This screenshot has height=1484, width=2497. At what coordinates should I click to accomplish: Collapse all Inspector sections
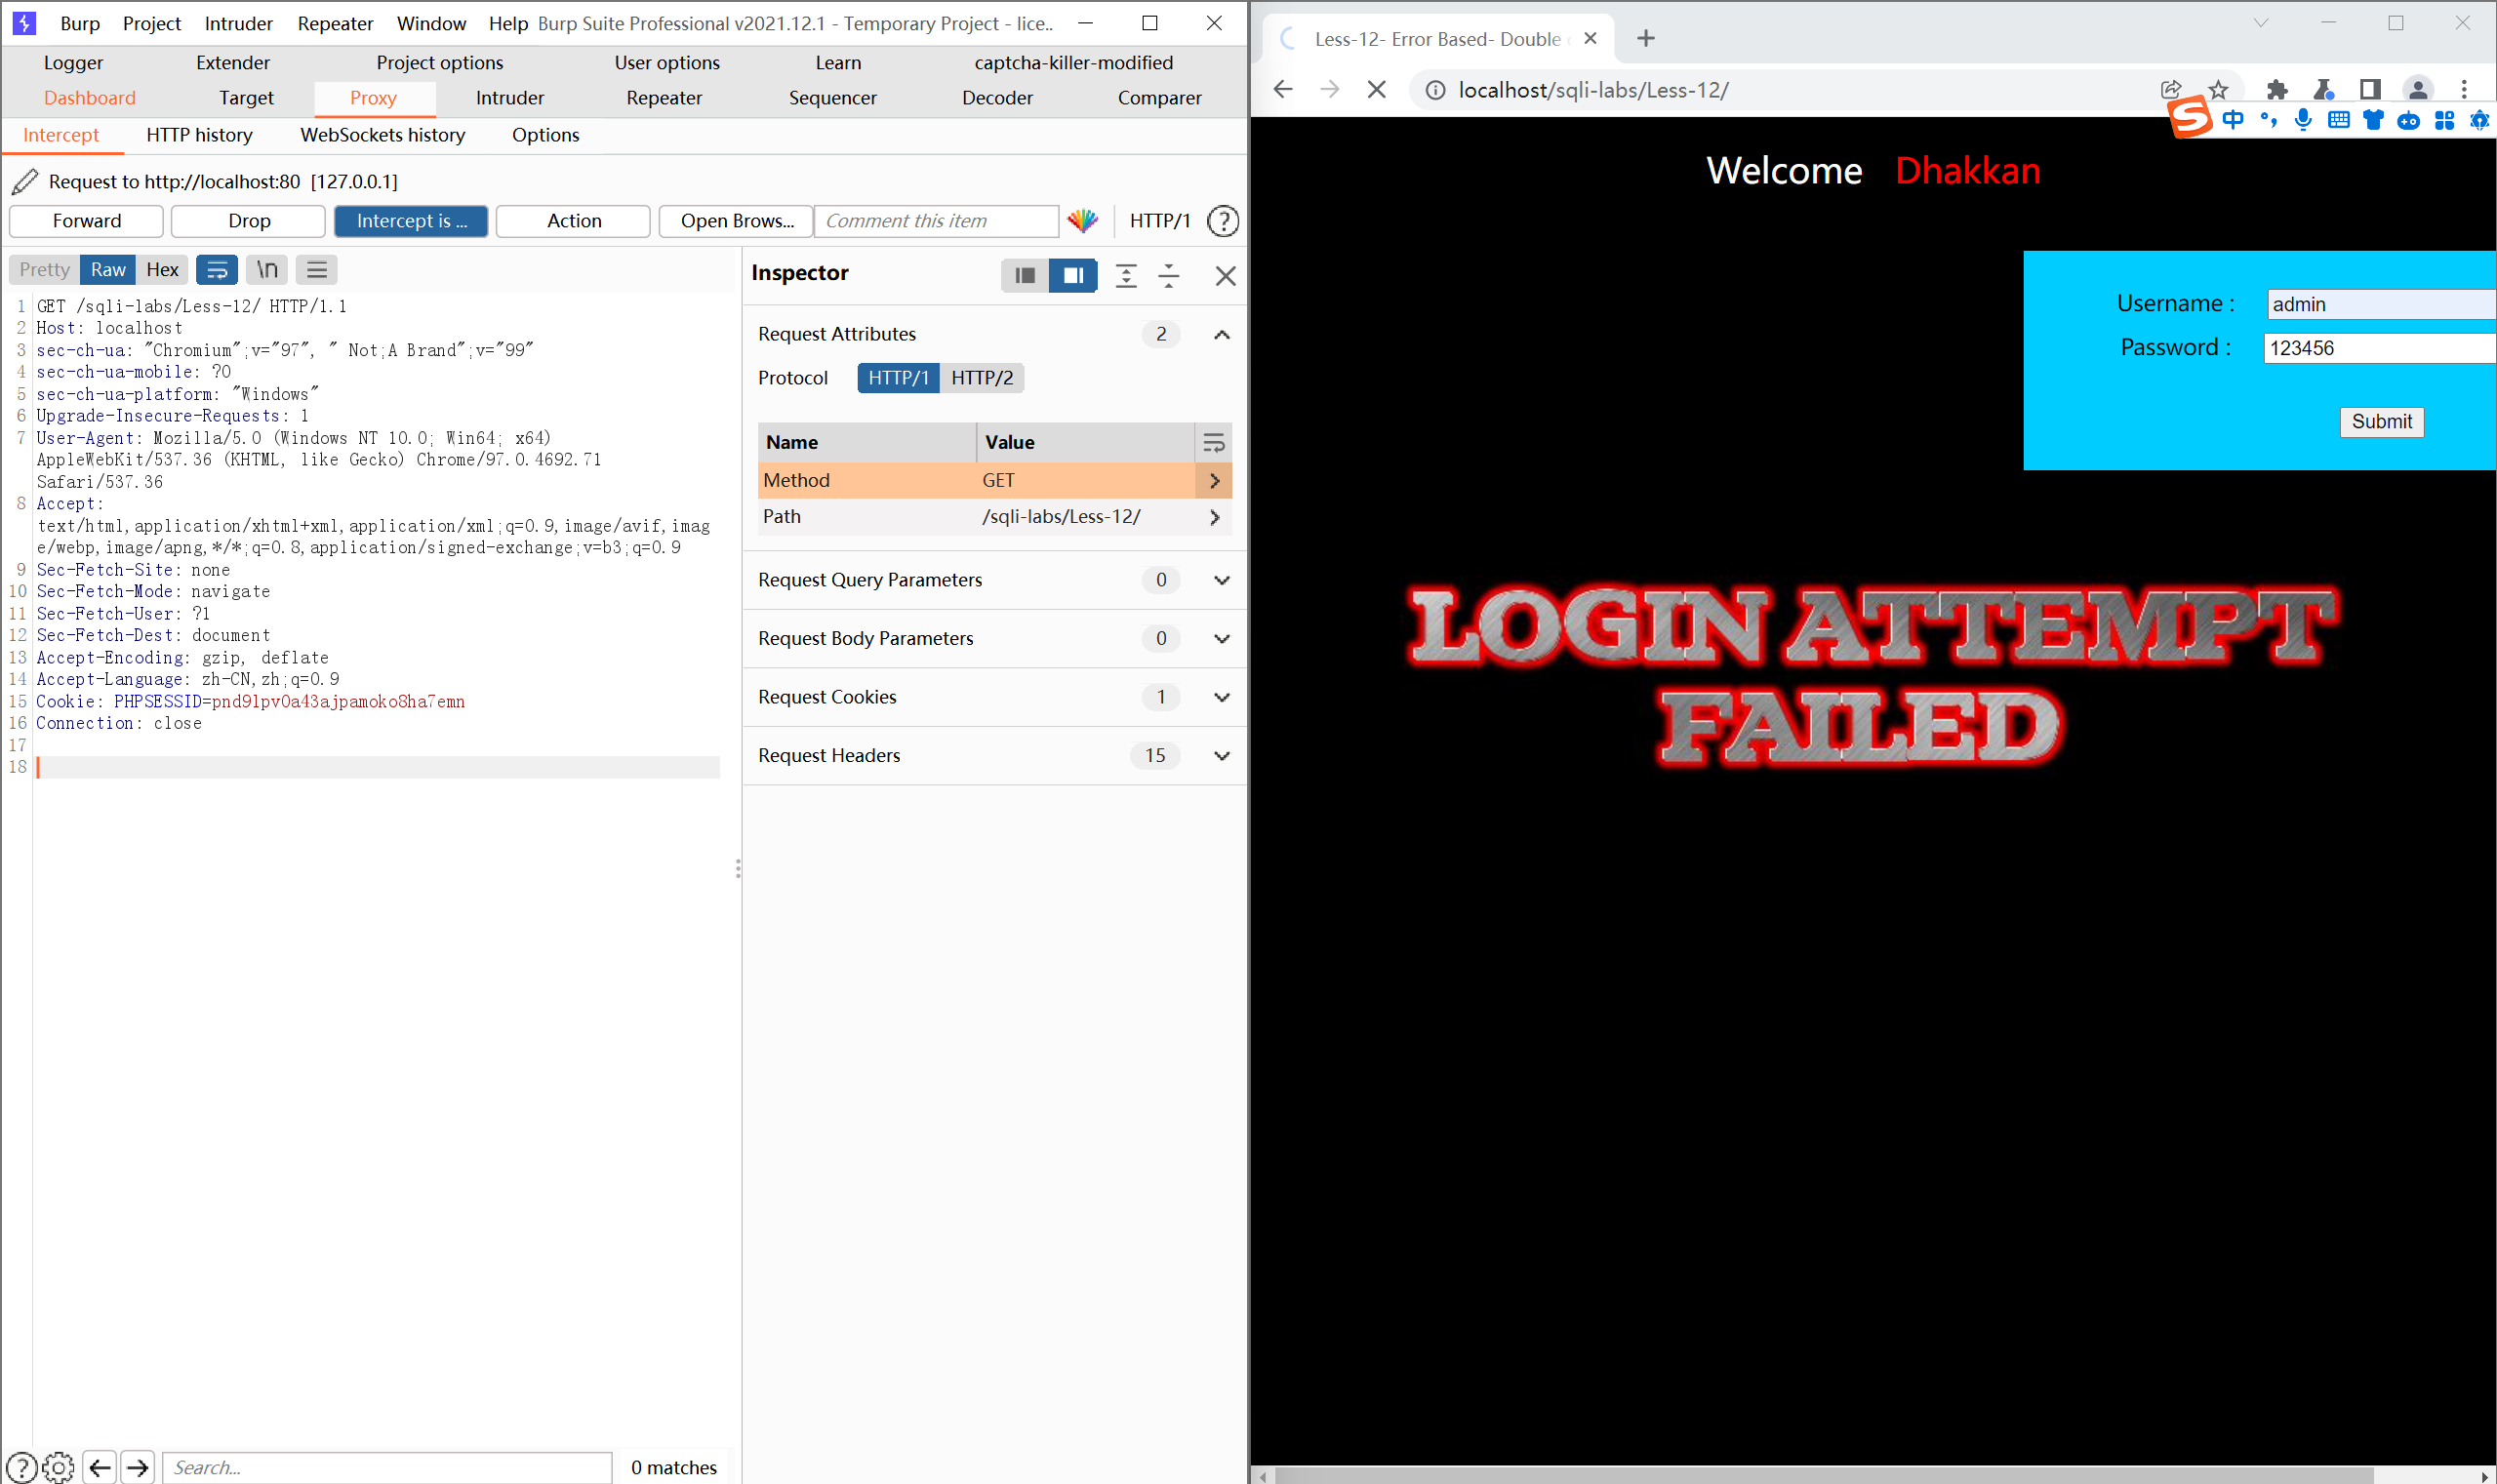pyautogui.click(x=1169, y=275)
